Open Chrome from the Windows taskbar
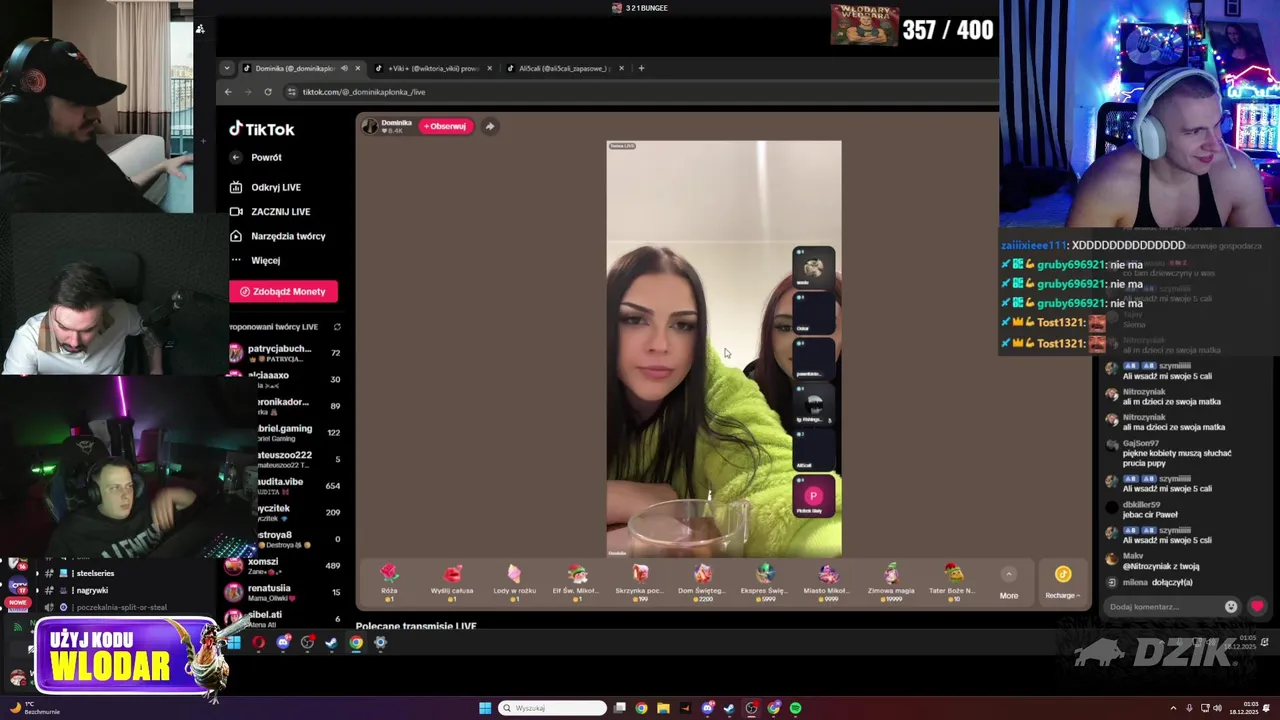The image size is (1280, 720). (641, 708)
